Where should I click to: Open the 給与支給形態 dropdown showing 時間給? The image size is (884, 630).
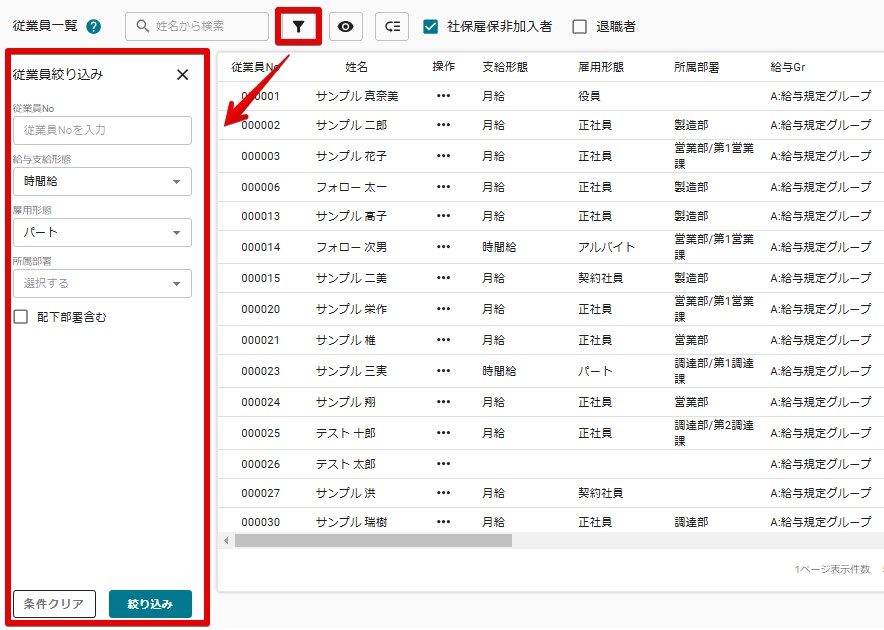(102, 182)
